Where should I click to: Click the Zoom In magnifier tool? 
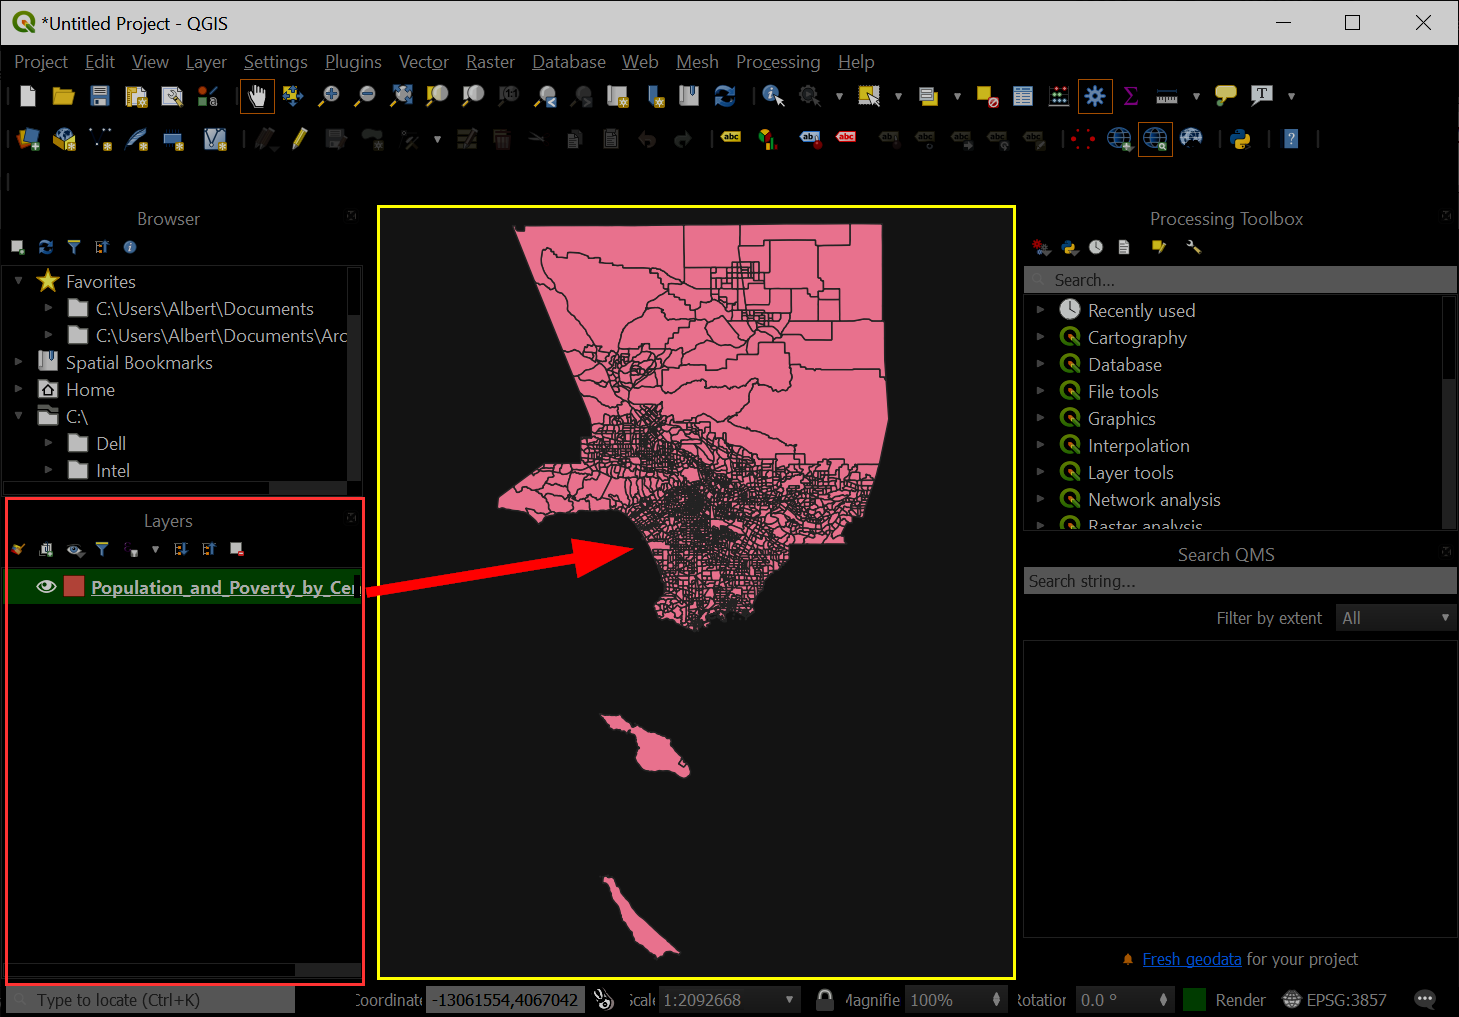point(329,96)
